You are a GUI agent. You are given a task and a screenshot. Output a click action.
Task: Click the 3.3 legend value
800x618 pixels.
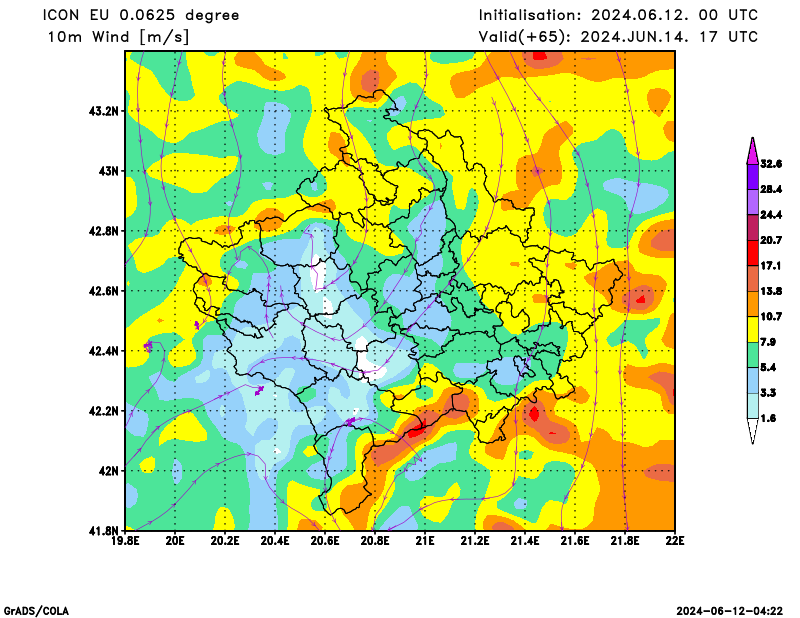point(768,393)
